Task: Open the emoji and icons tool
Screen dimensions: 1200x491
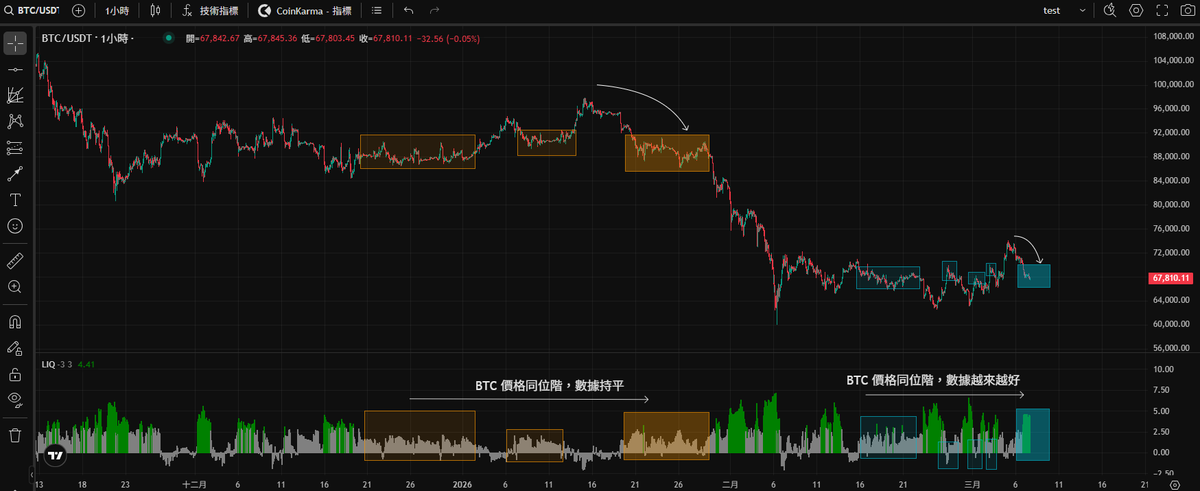Action: [15, 226]
